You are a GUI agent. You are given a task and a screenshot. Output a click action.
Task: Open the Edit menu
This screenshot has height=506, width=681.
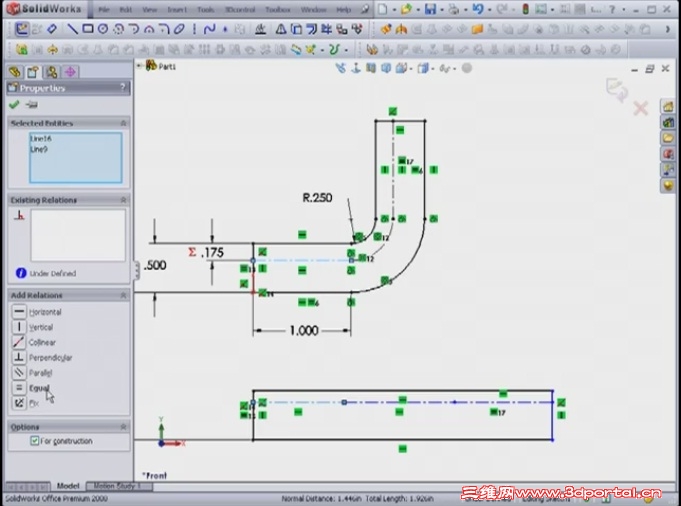(x=126, y=10)
